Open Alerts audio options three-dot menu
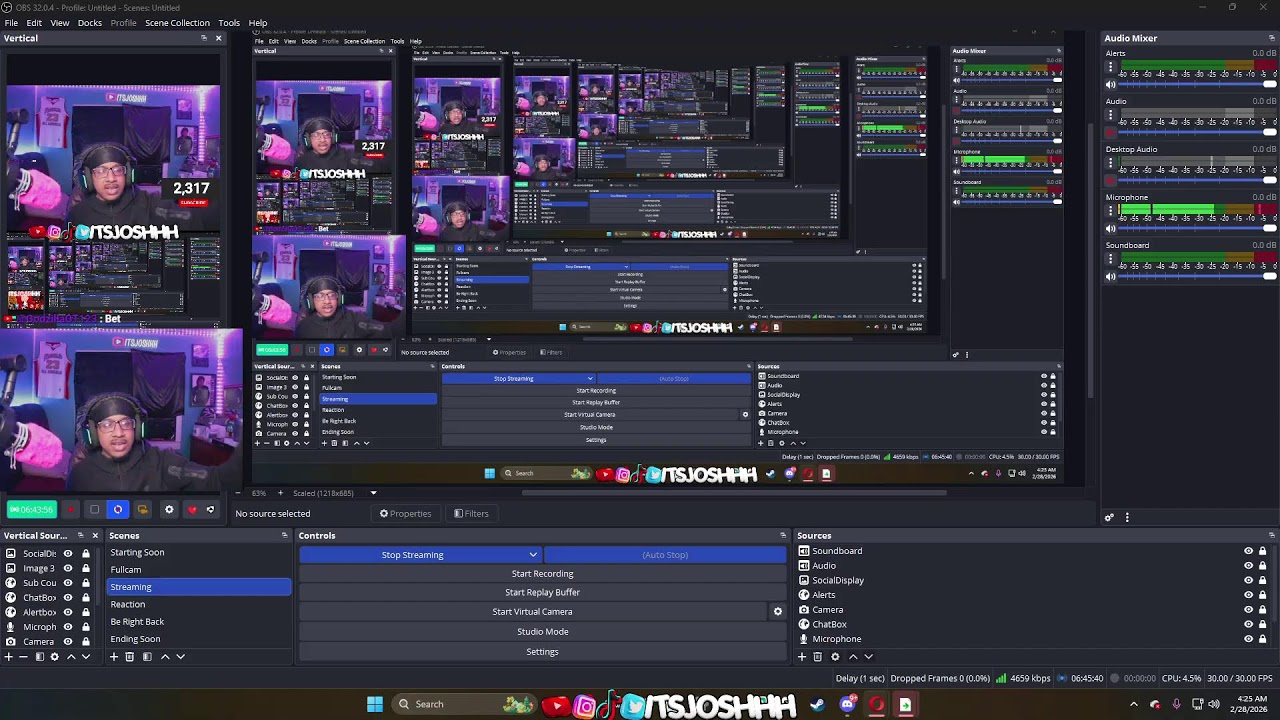1280x720 pixels. (x=1110, y=68)
